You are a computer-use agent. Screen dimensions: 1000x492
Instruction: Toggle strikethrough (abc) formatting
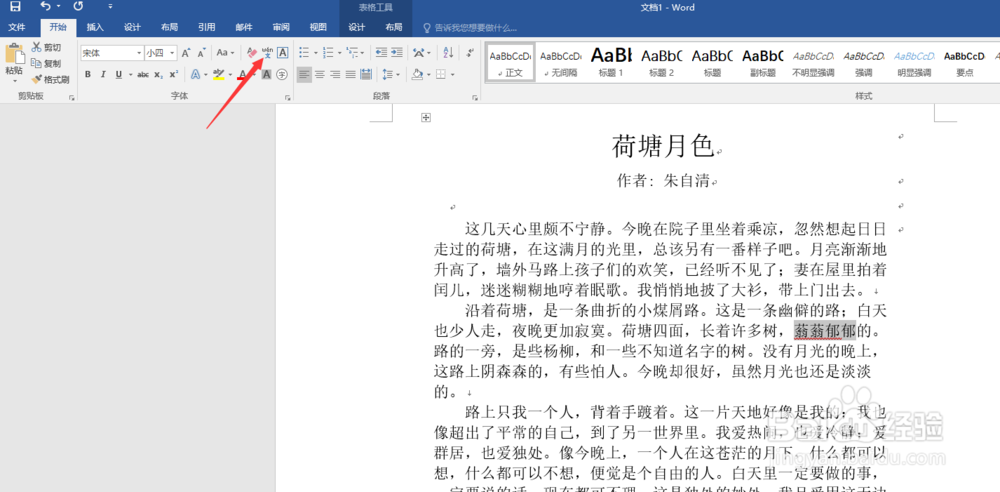coord(143,75)
